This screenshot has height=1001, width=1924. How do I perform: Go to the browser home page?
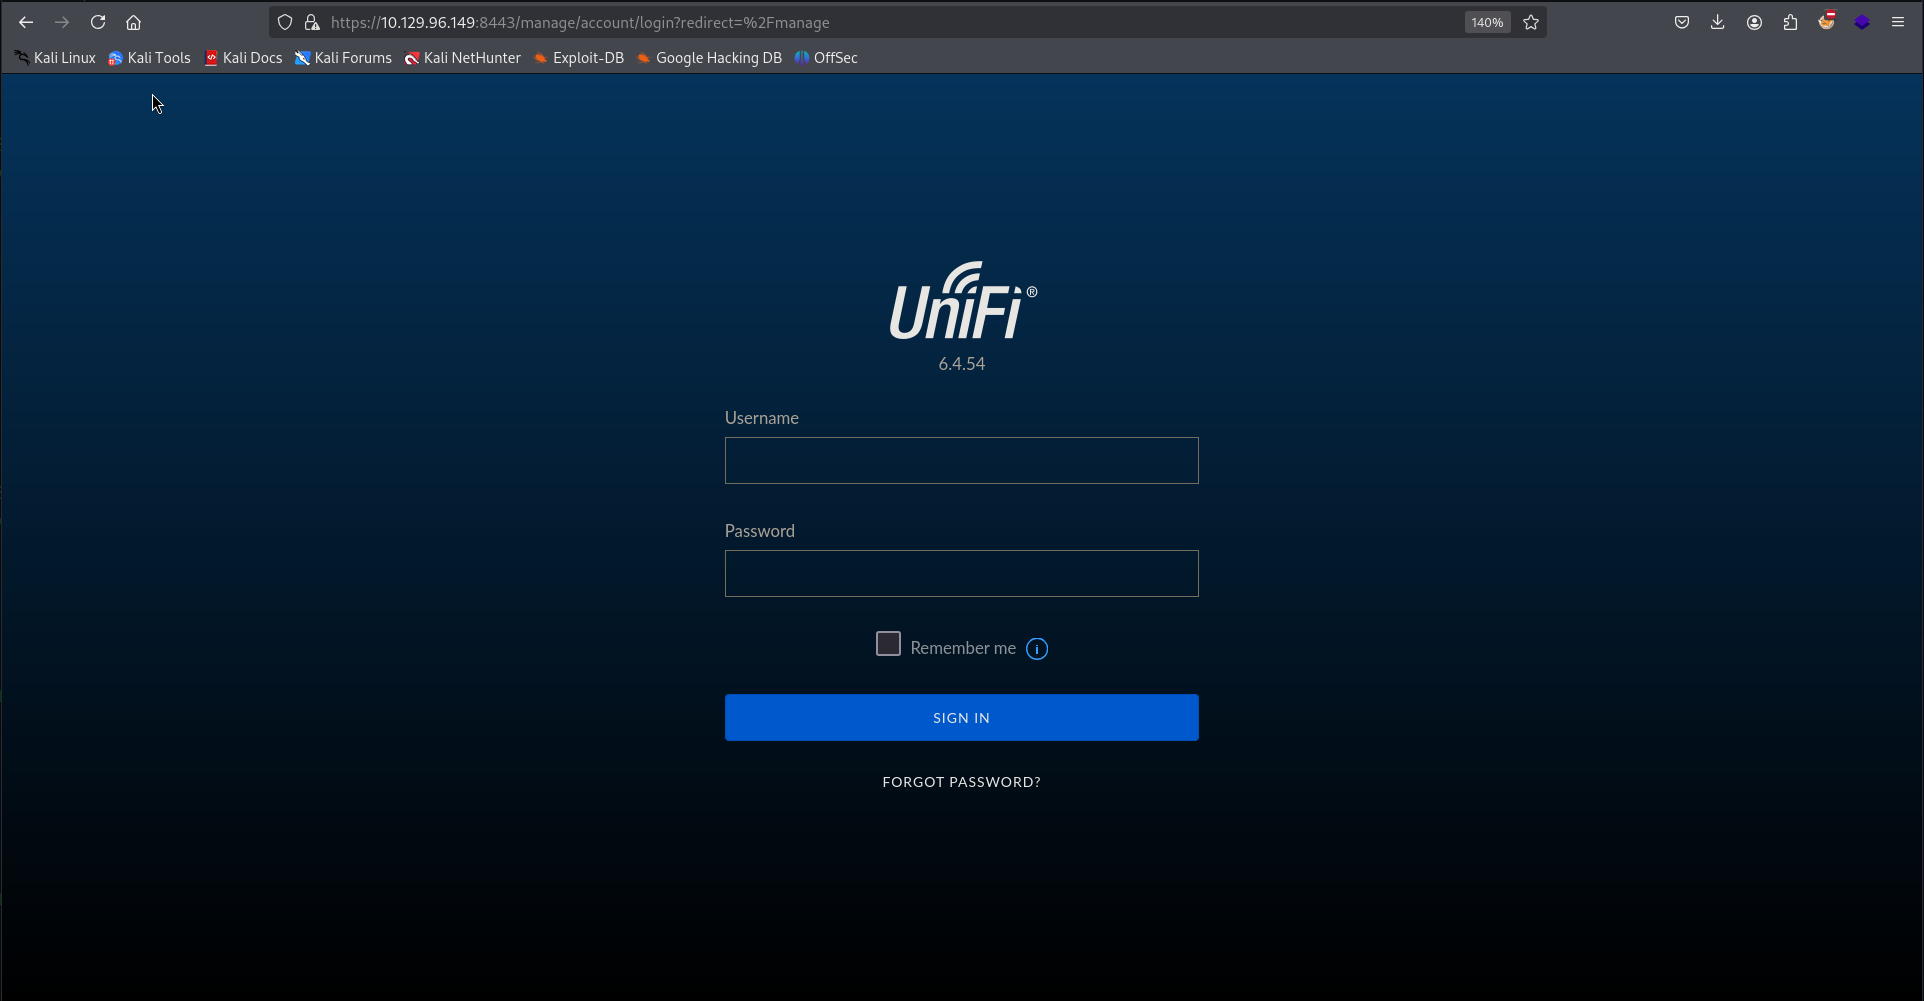(x=133, y=22)
